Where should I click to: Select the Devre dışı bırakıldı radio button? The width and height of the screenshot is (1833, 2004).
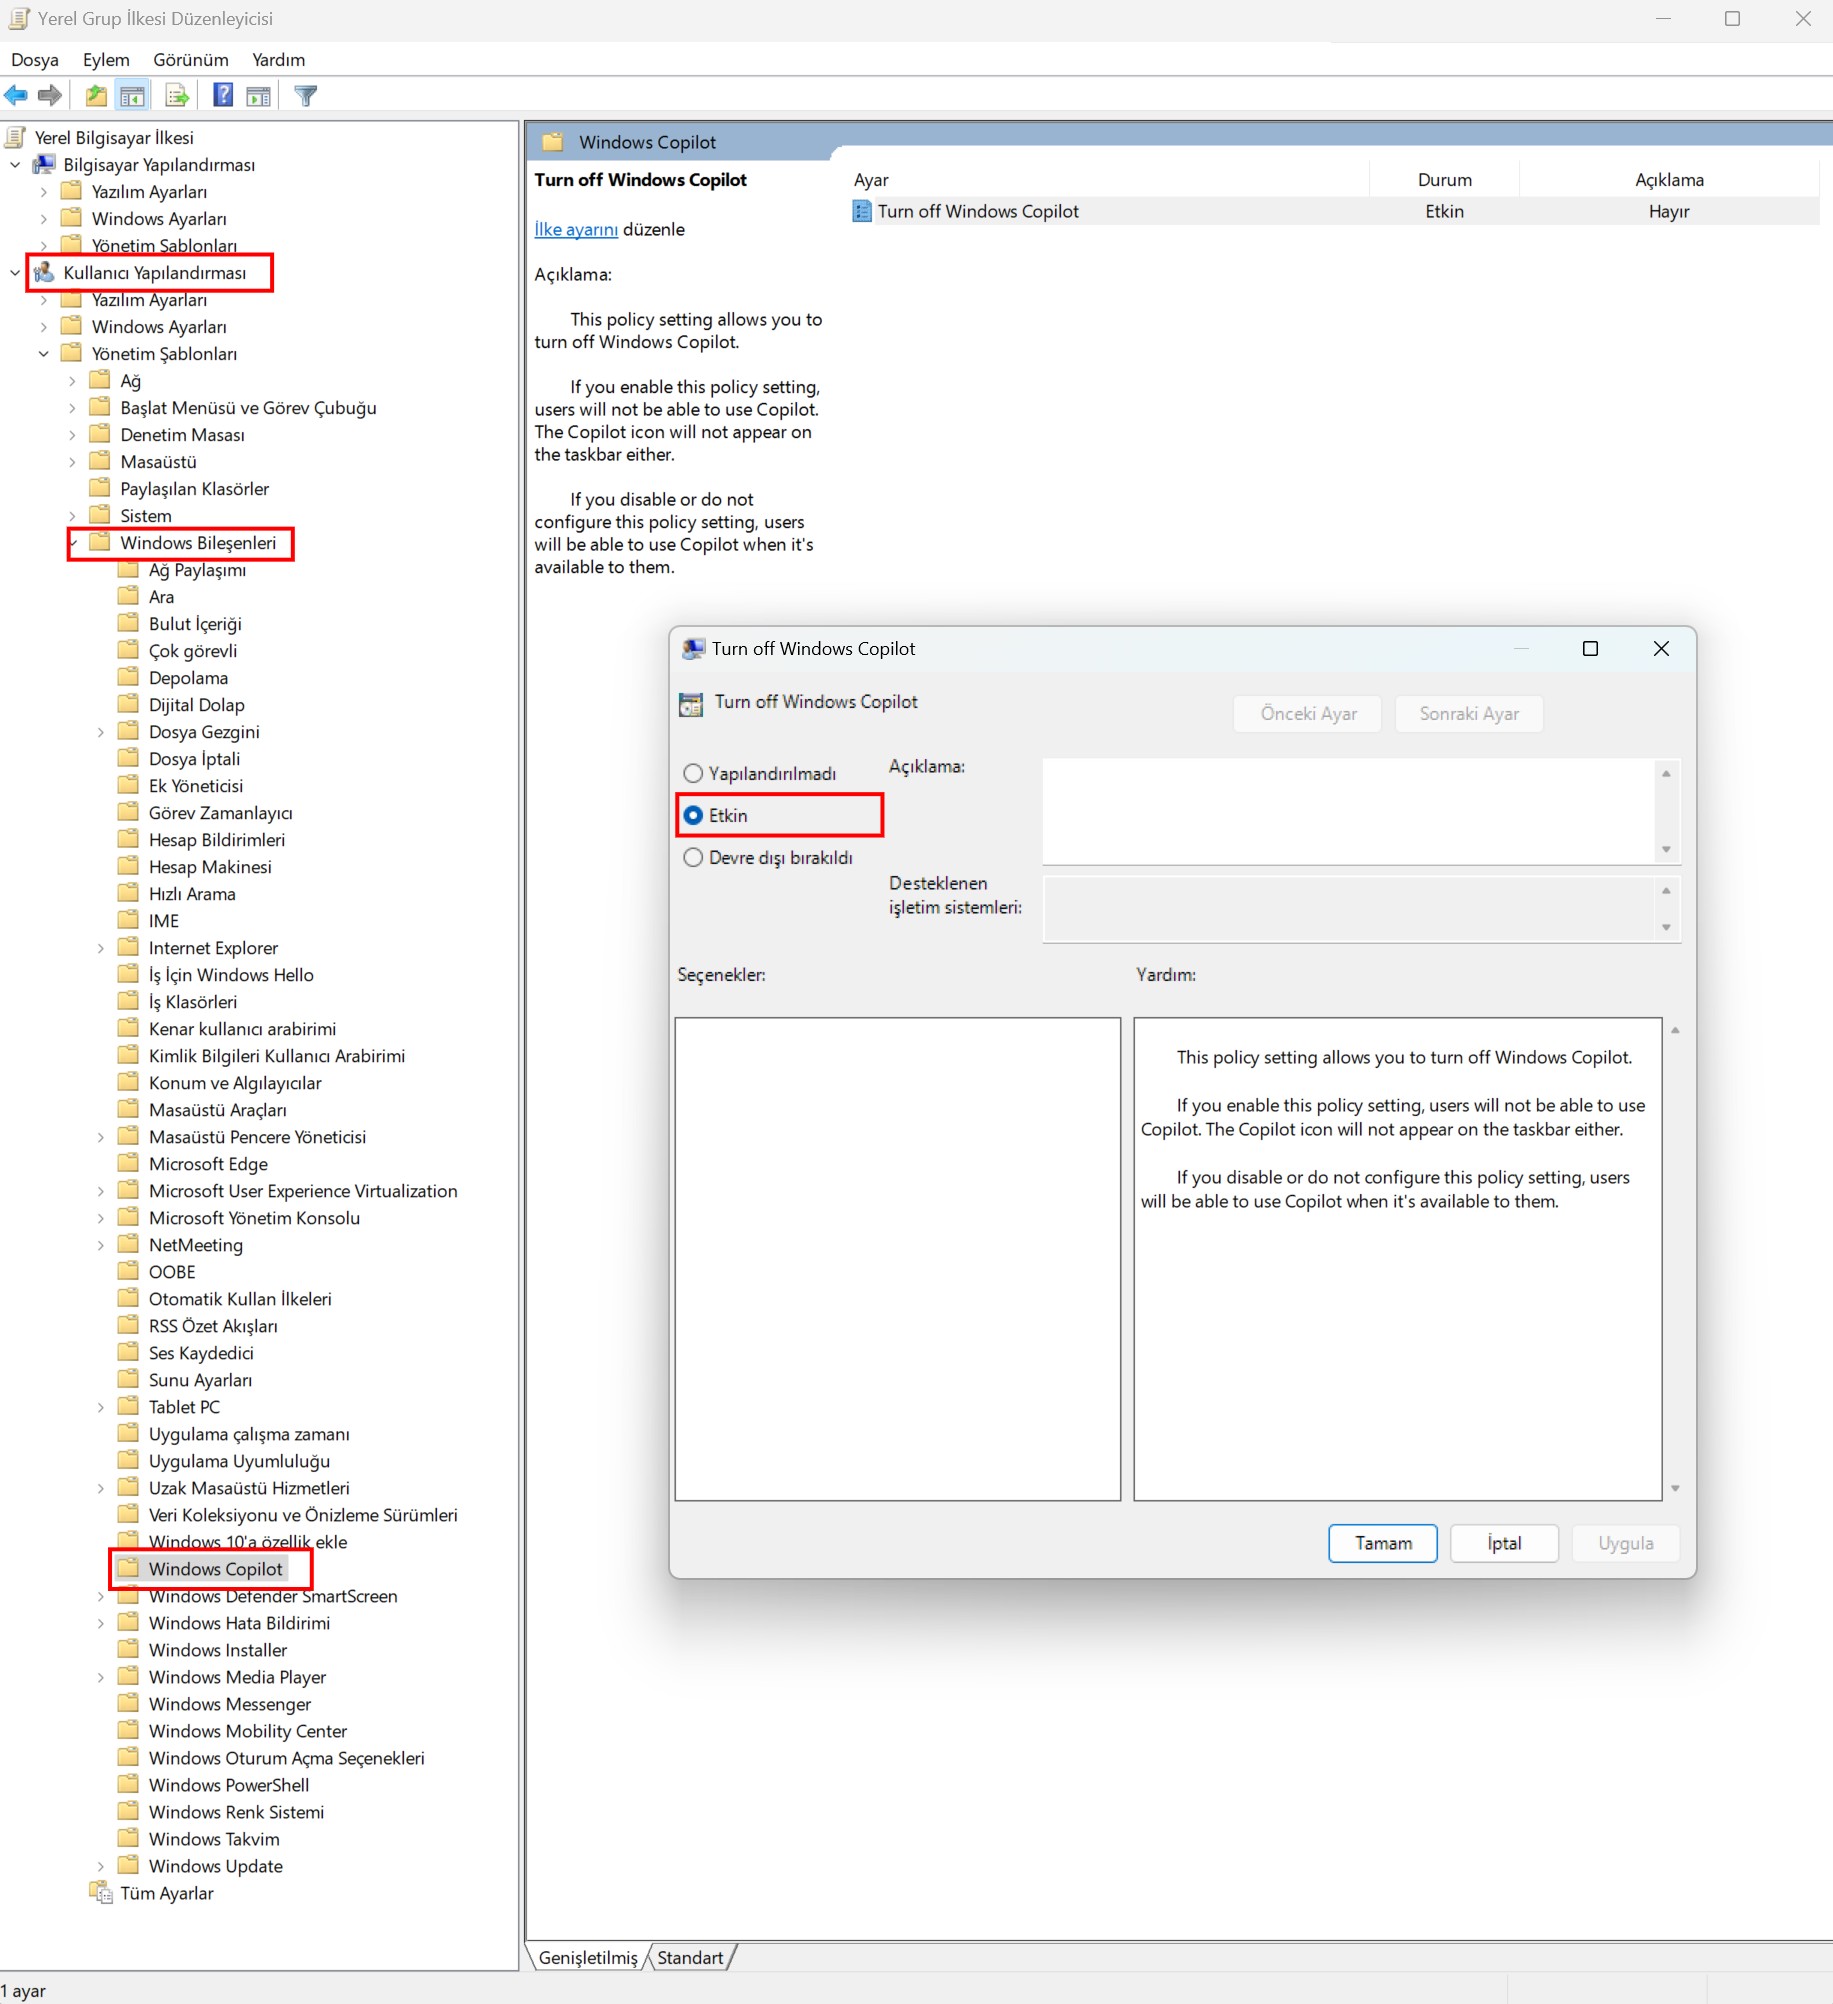693,857
